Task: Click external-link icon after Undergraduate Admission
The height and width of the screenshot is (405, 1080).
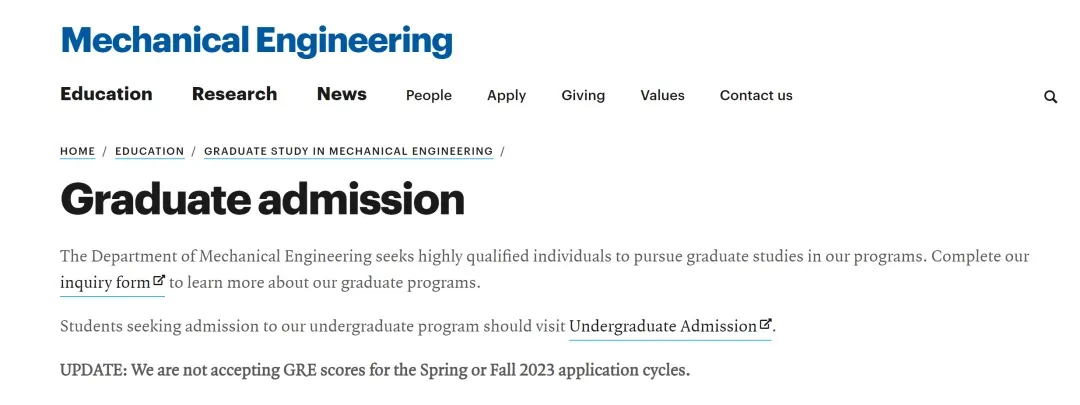Action: point(766,324)
